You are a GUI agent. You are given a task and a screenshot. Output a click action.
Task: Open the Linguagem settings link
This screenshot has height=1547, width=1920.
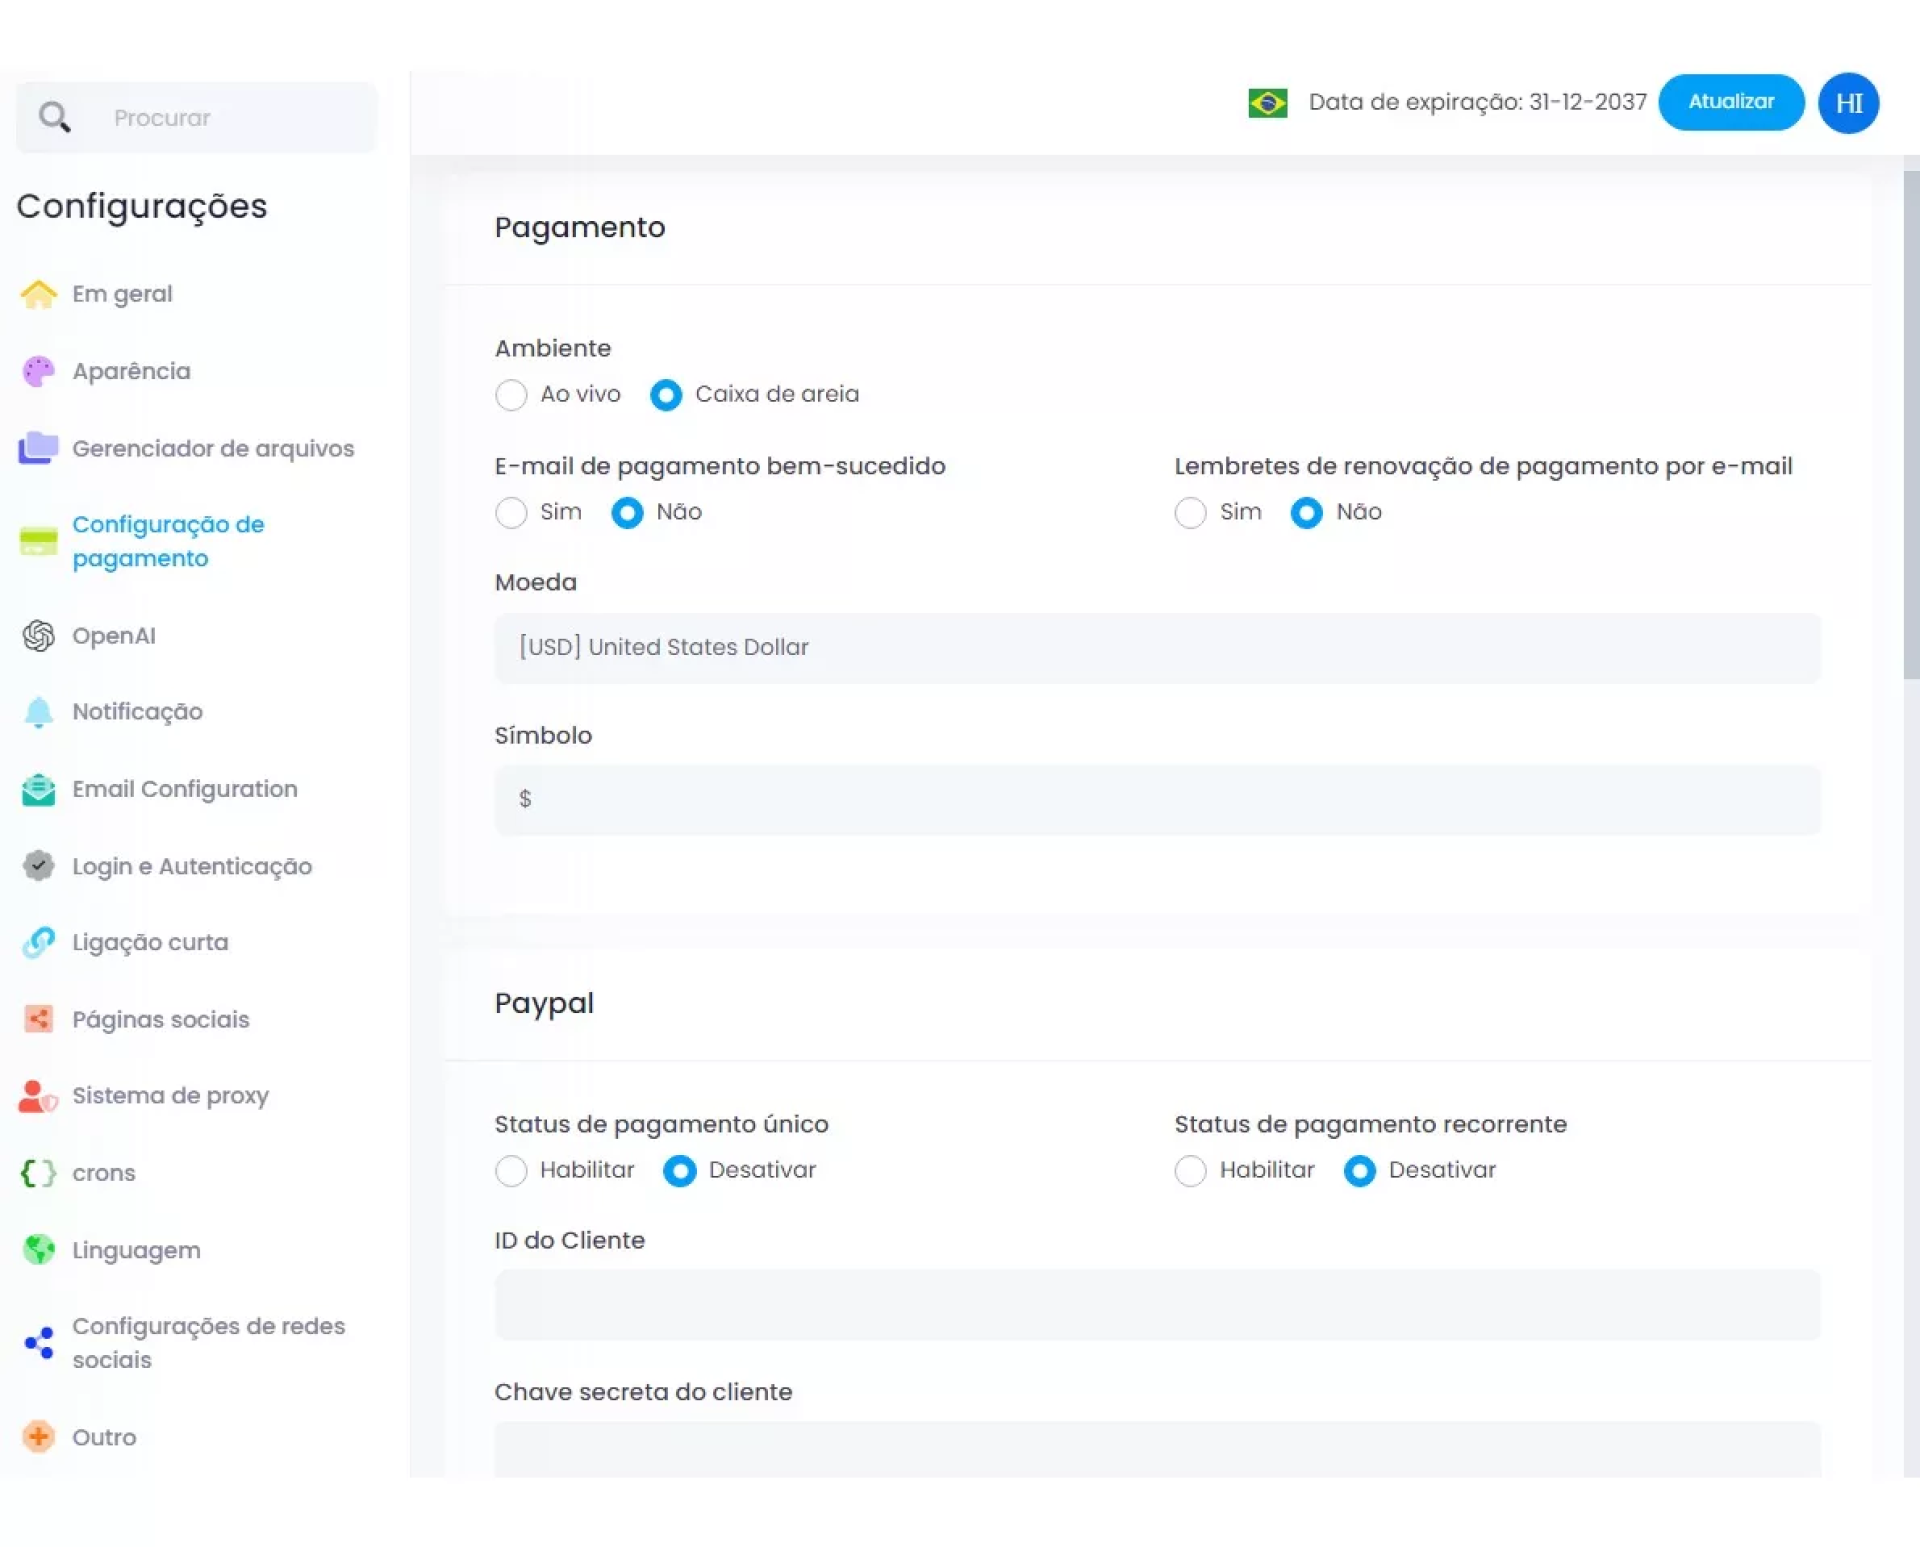(x=136, y=1250)
